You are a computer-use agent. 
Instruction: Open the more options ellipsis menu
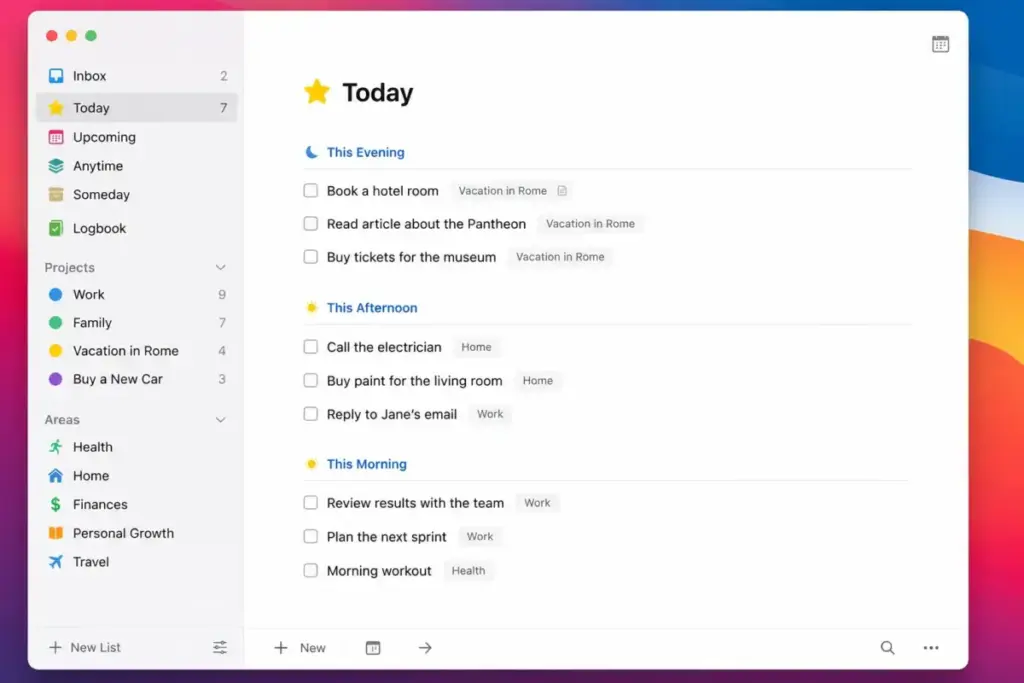[x=931, y=648]
